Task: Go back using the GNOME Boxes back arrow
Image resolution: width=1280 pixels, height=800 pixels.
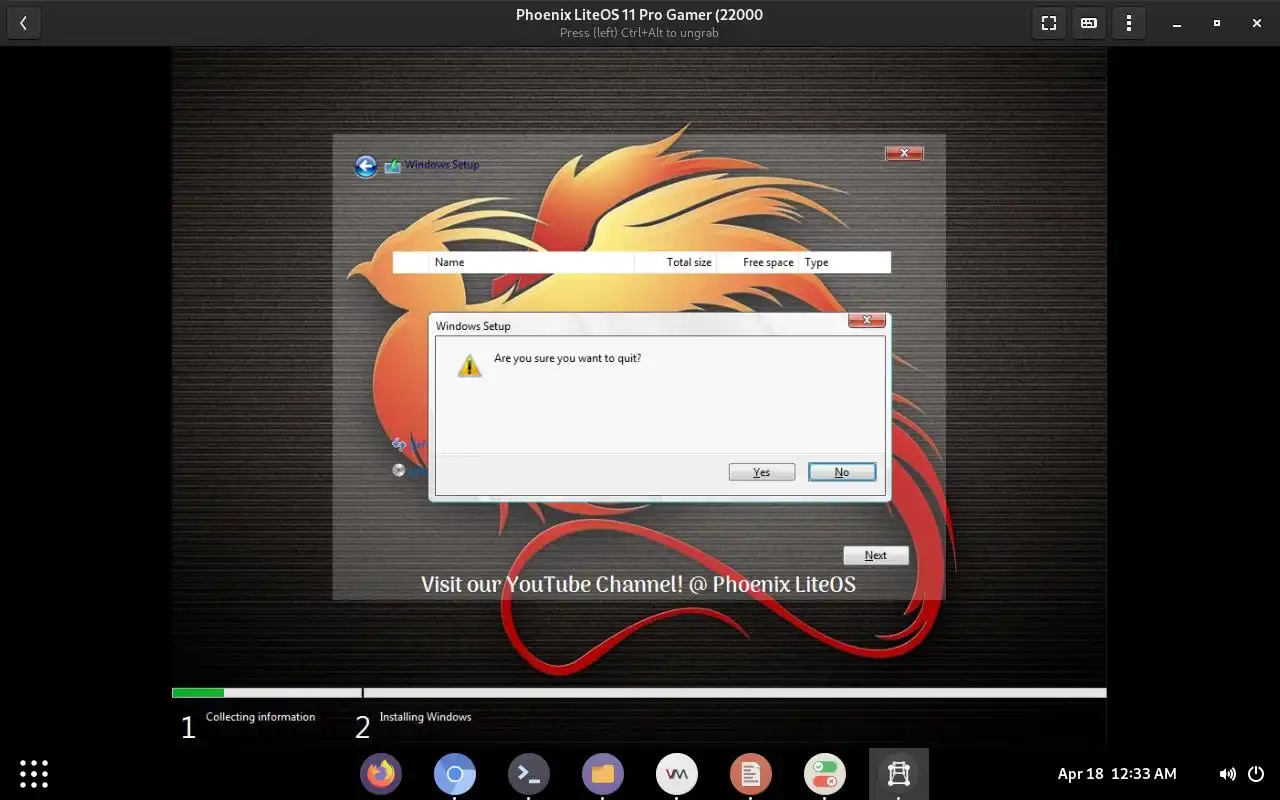Action: click(x=23, y=23)
